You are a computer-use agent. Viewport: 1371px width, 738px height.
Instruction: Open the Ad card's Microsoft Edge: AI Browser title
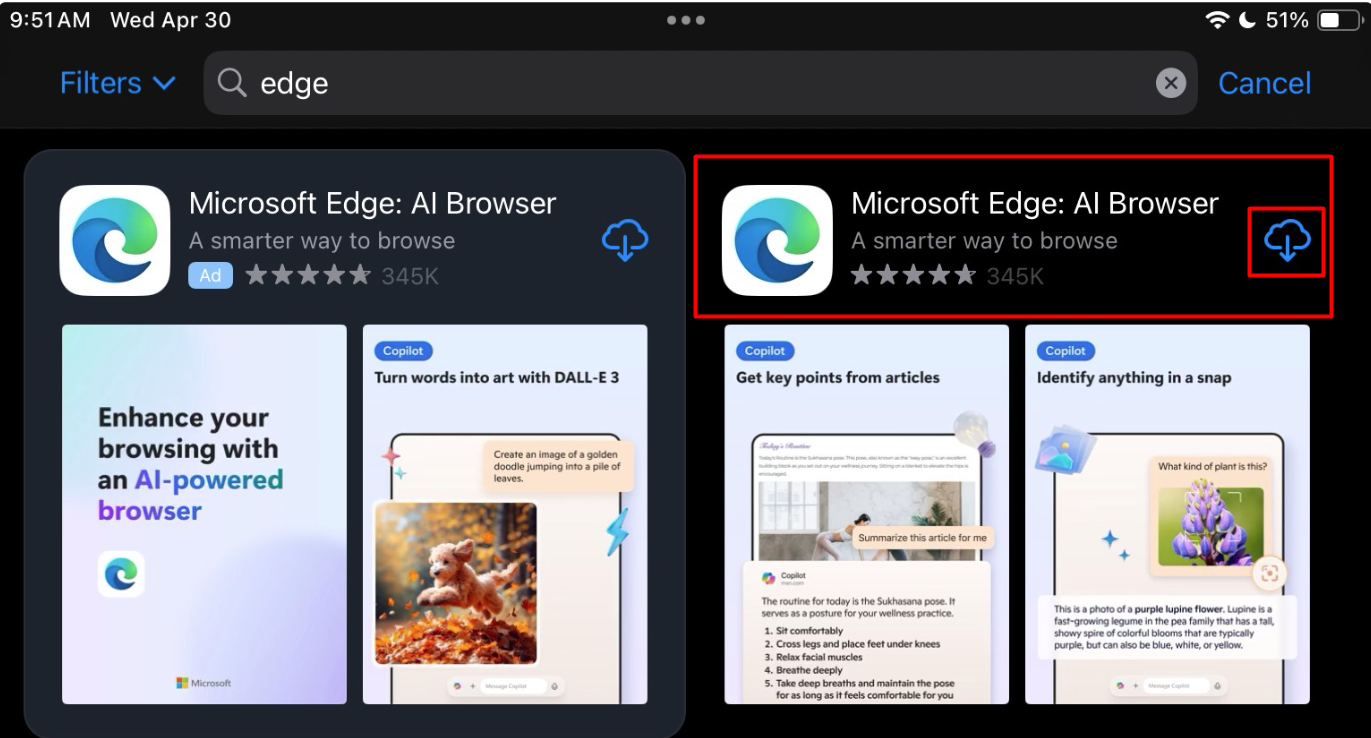[372, 204]
